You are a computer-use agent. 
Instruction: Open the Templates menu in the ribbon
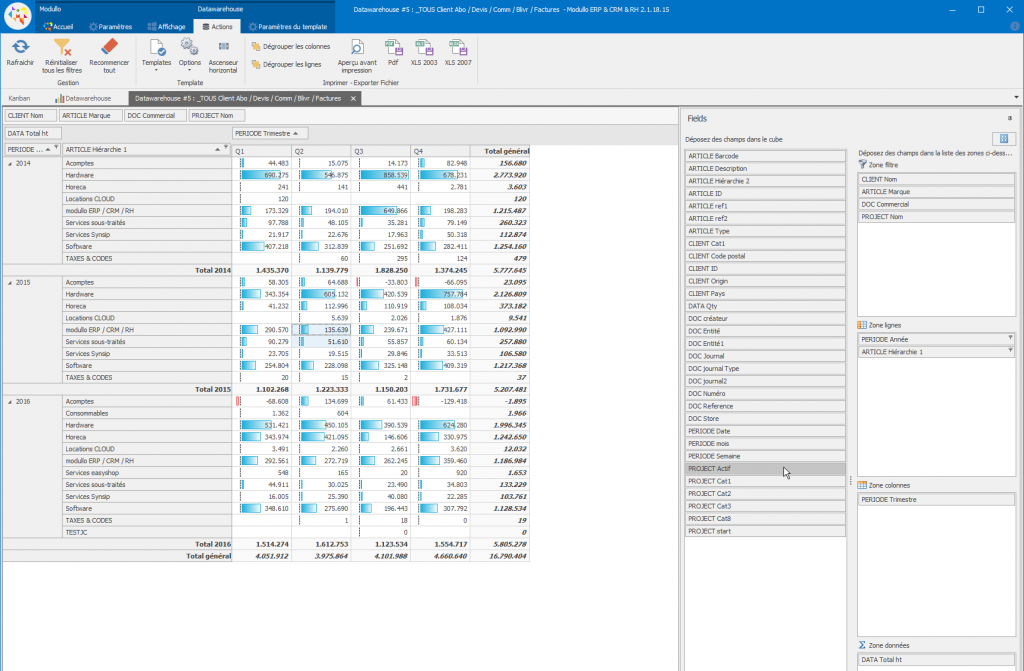pyautogui.click(x=157, y=55)
